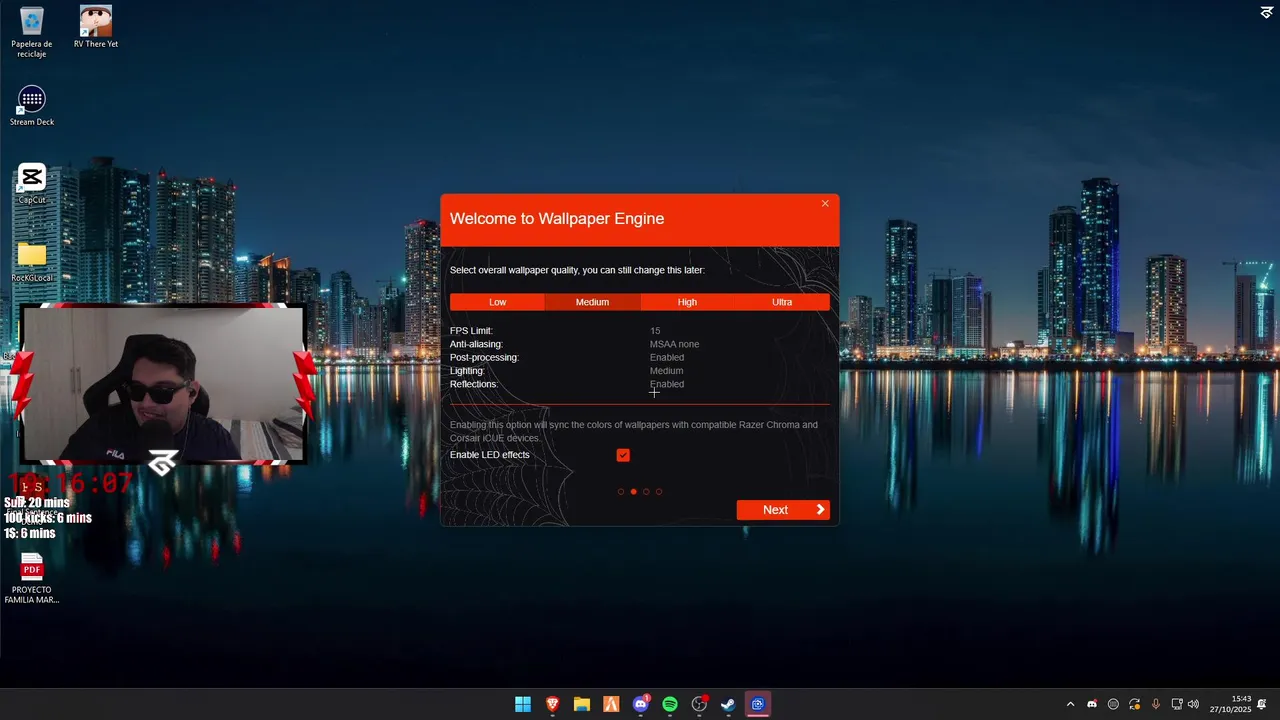This screenshot has height=720, width=1280.
Task: Select the High quality preset
Action: [x=687, y=302]
